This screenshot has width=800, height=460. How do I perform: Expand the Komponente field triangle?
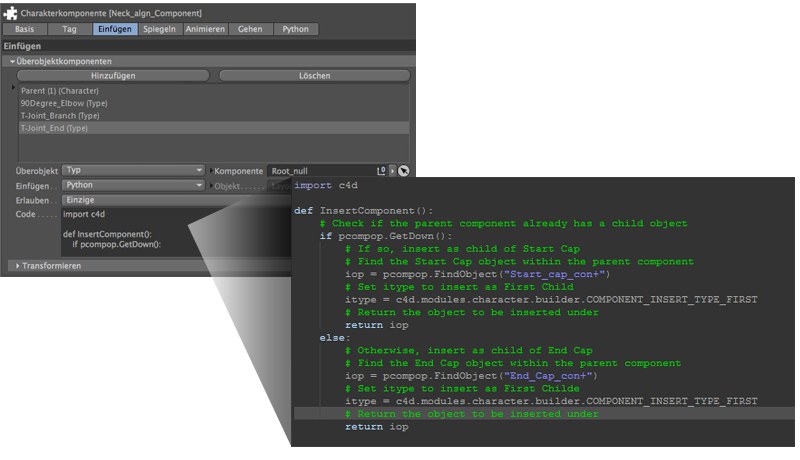pos(211,171)
